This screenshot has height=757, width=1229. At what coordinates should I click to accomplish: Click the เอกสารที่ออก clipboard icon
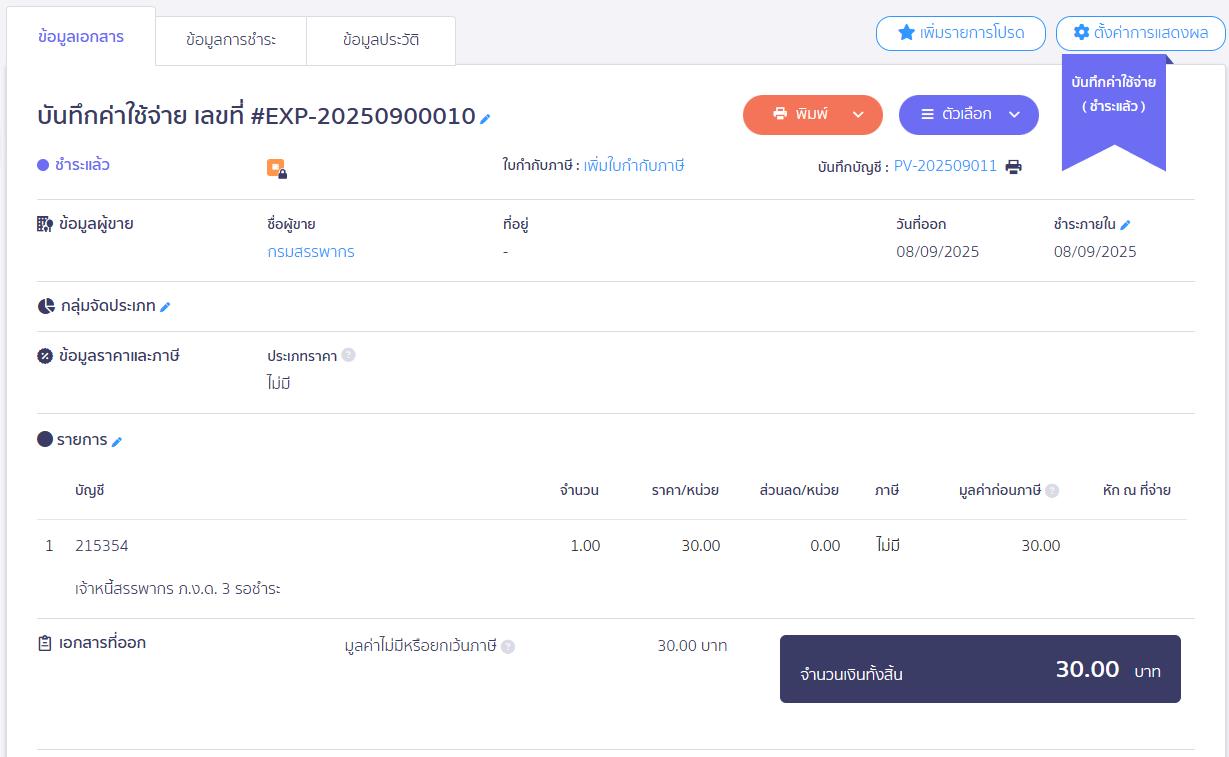point(45,643)
